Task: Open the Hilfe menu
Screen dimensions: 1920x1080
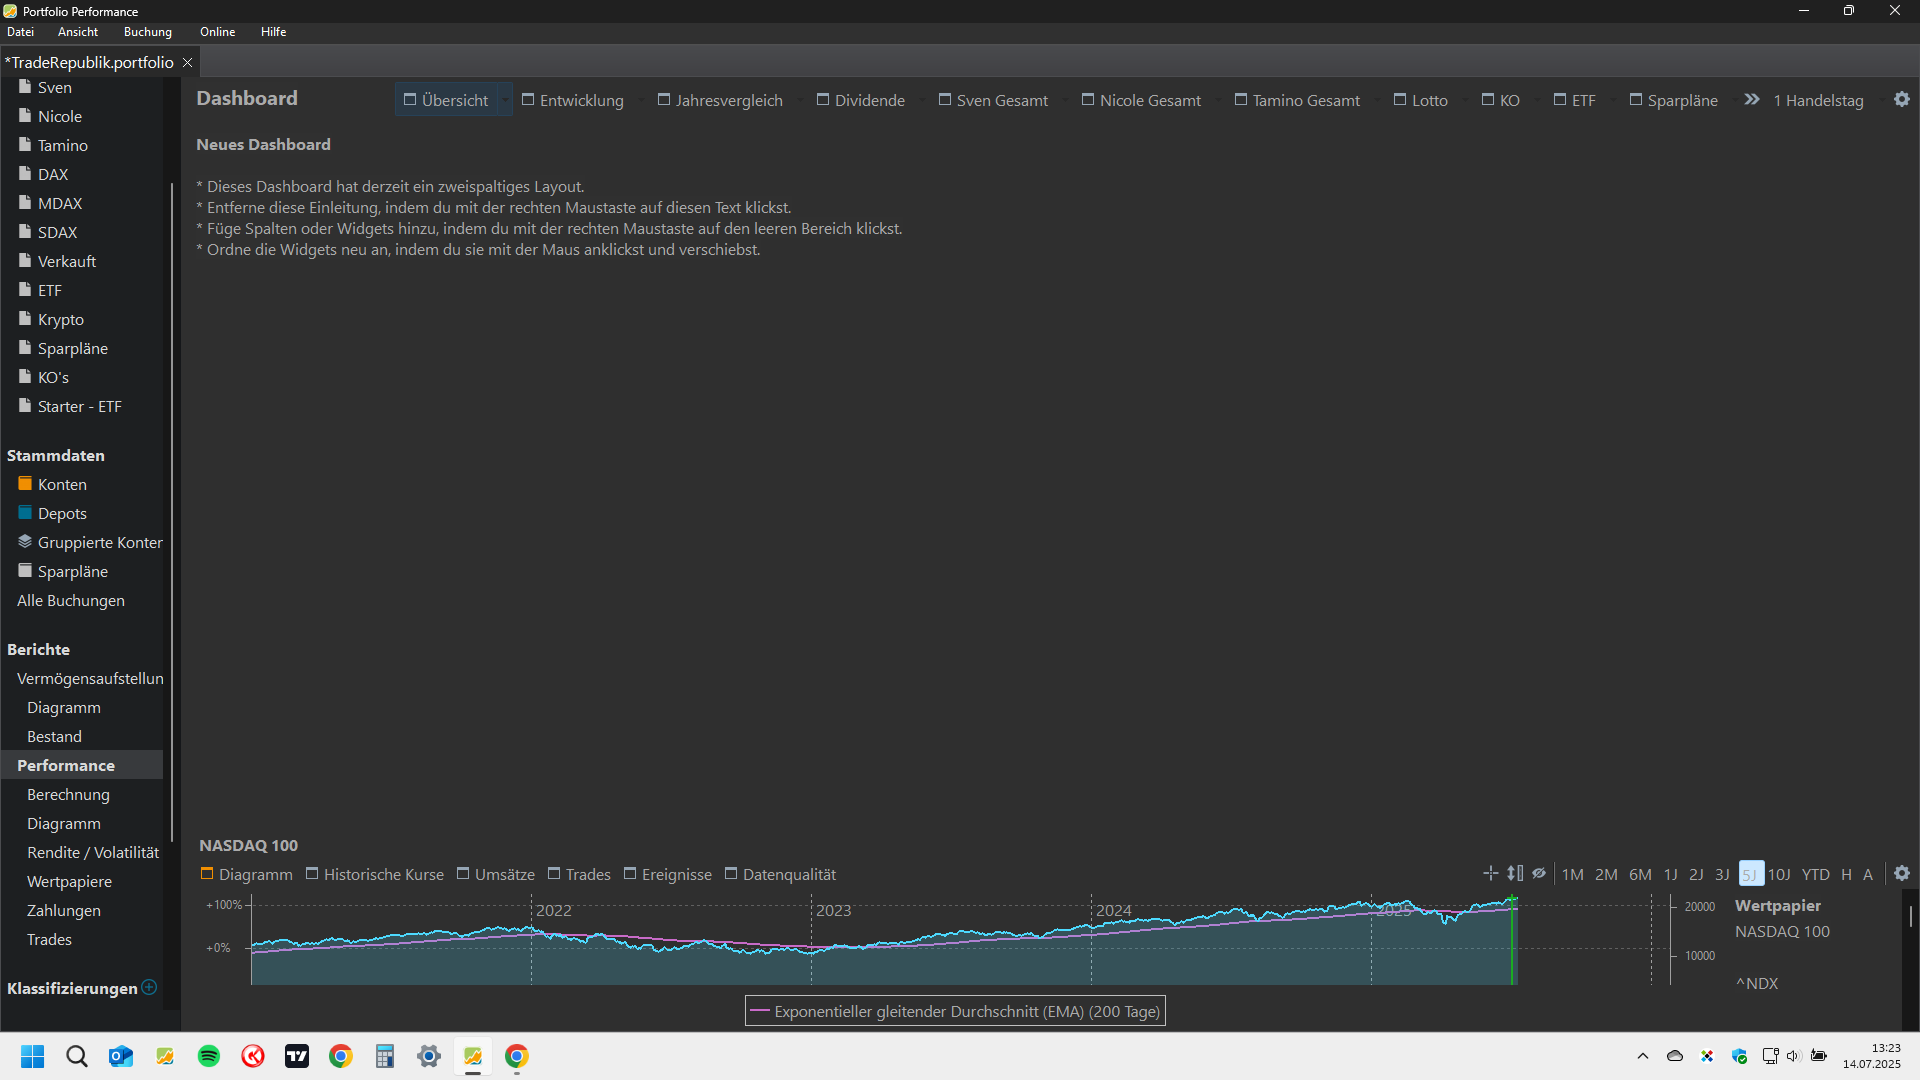Action: (273, 32)
